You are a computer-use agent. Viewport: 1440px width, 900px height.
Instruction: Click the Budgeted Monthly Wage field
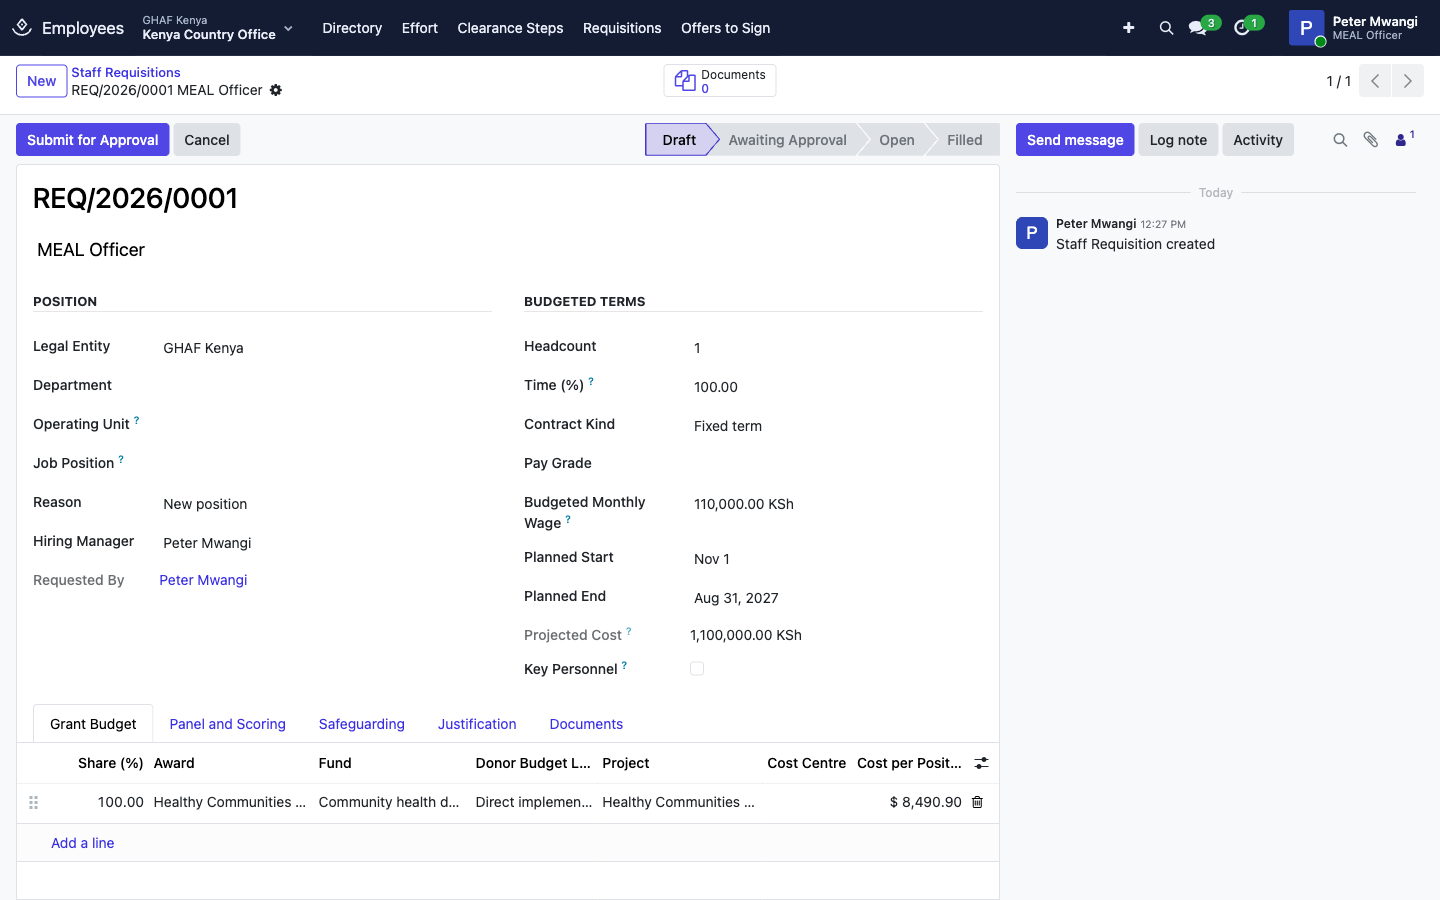click(836, 504)
